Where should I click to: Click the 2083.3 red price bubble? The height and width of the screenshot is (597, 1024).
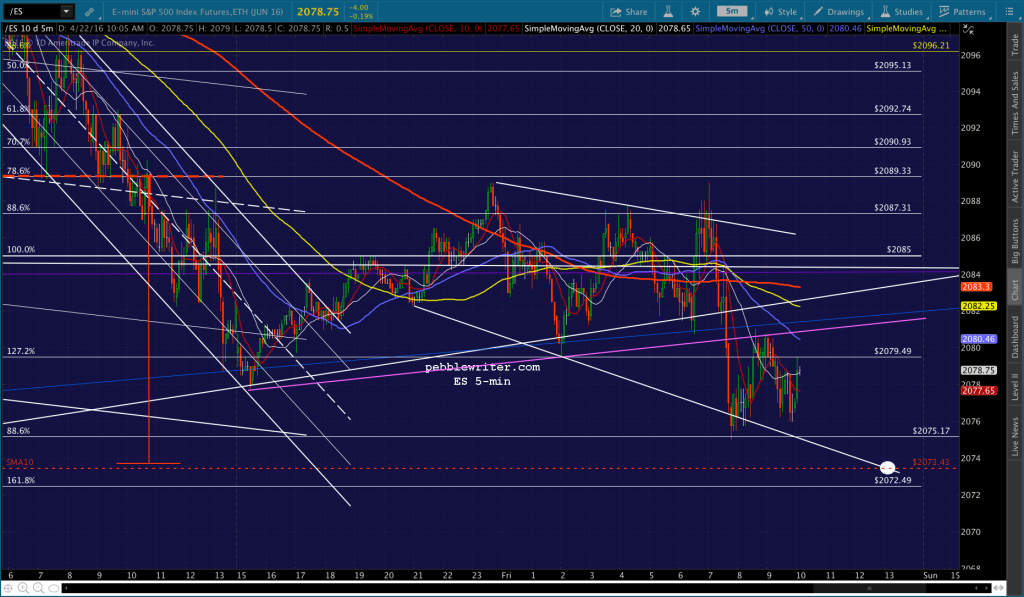pyautogui.click(x=976, y=287)
